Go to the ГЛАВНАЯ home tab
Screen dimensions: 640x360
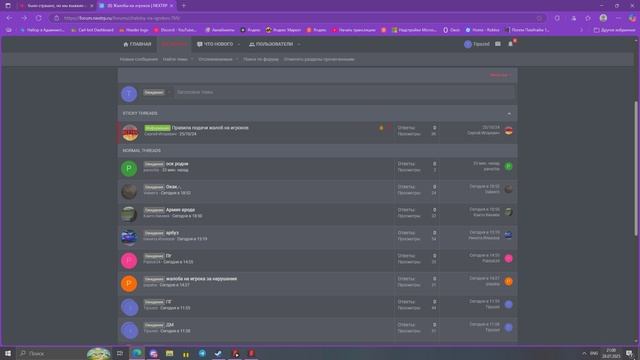137,44
